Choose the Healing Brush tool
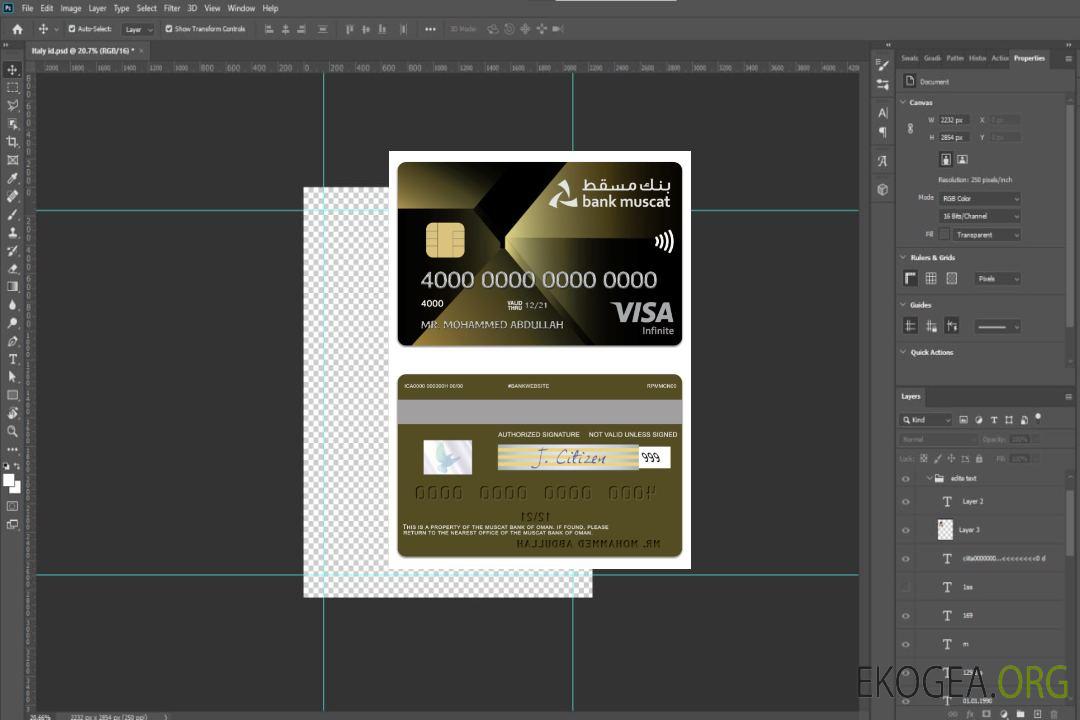Viewport: 1080px width, 720px height. (12, 196)
